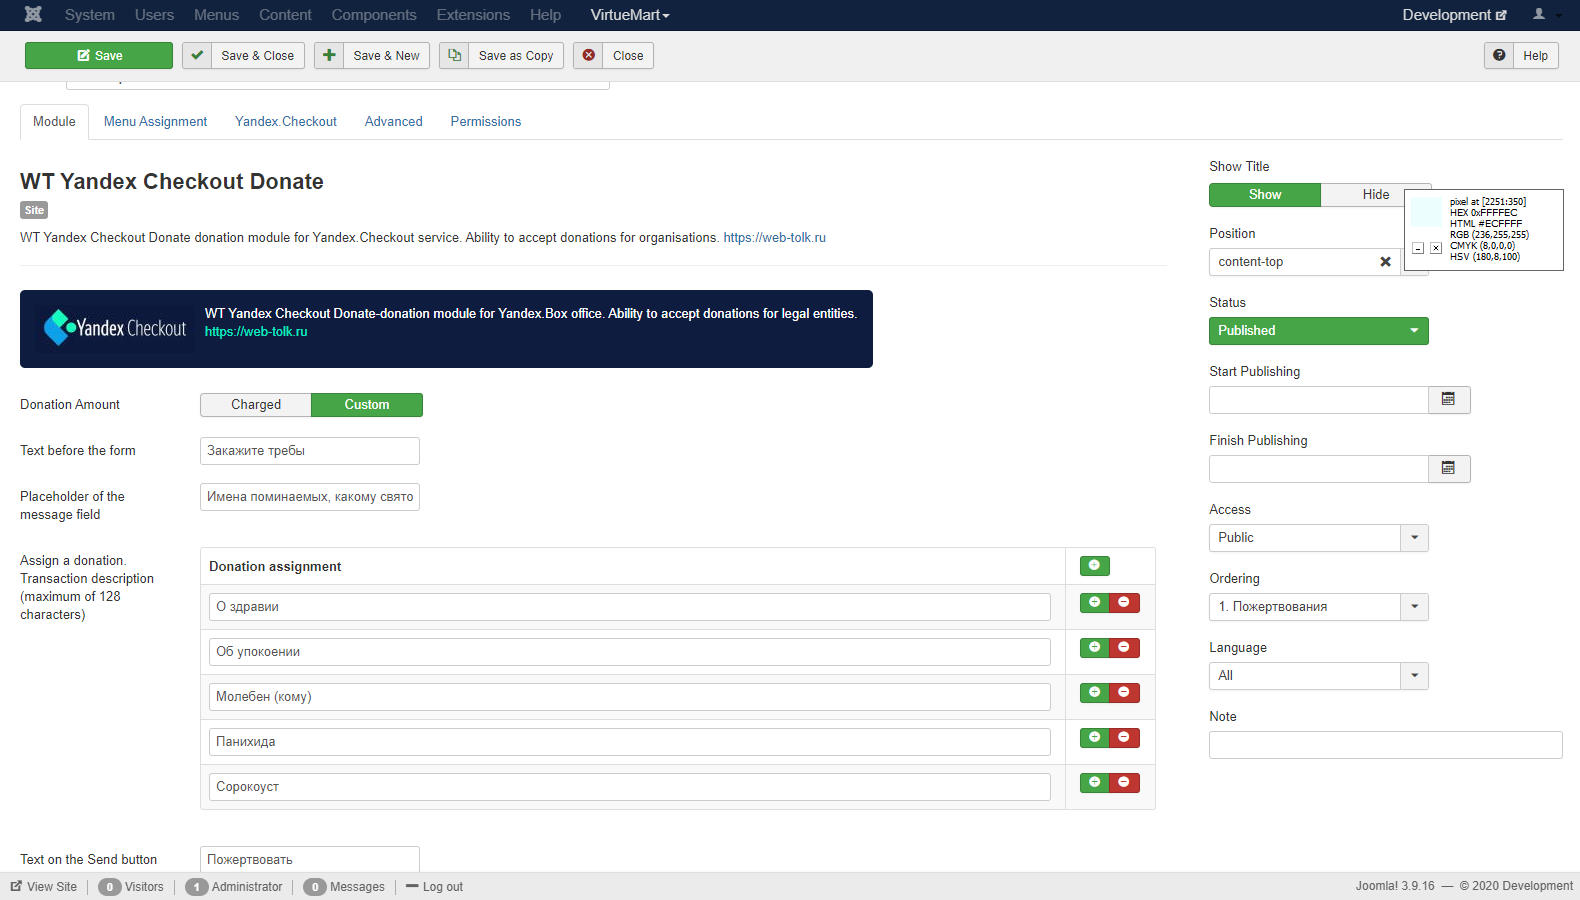Screen dimensions: 1580x900
Task: Open the Menus menu
Action: 216,15
